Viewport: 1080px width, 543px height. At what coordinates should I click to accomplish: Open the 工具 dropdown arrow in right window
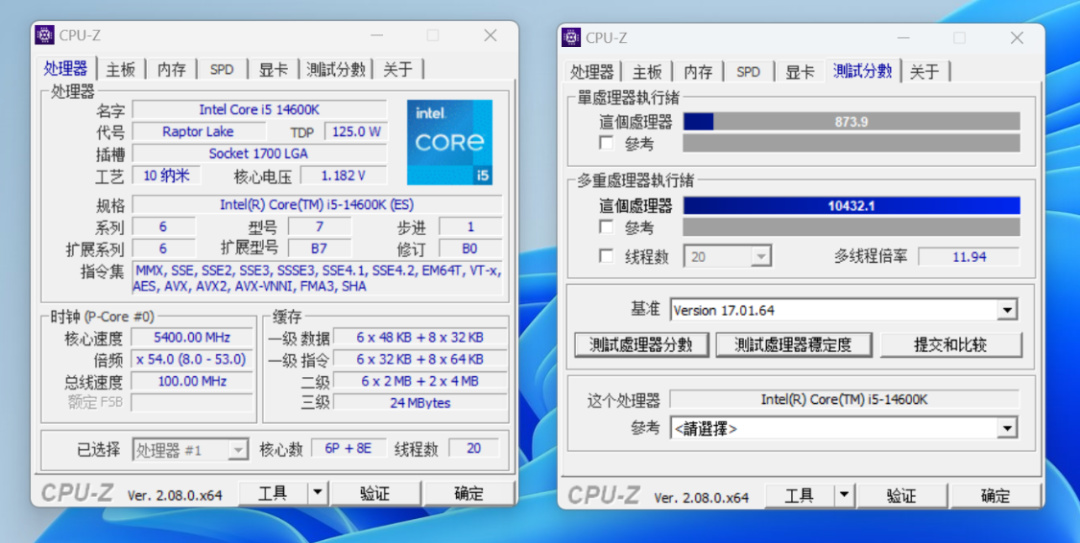coord(844,495)
